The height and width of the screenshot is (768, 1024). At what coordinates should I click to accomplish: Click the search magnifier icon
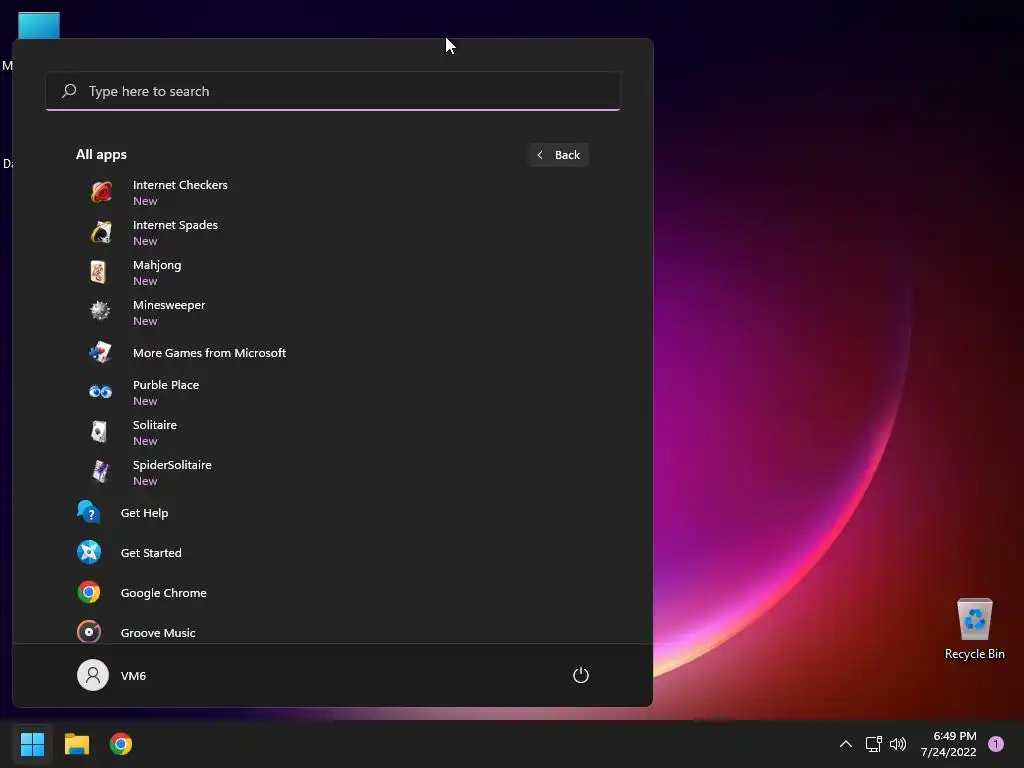pyautogui.click(x=69, y=91)
